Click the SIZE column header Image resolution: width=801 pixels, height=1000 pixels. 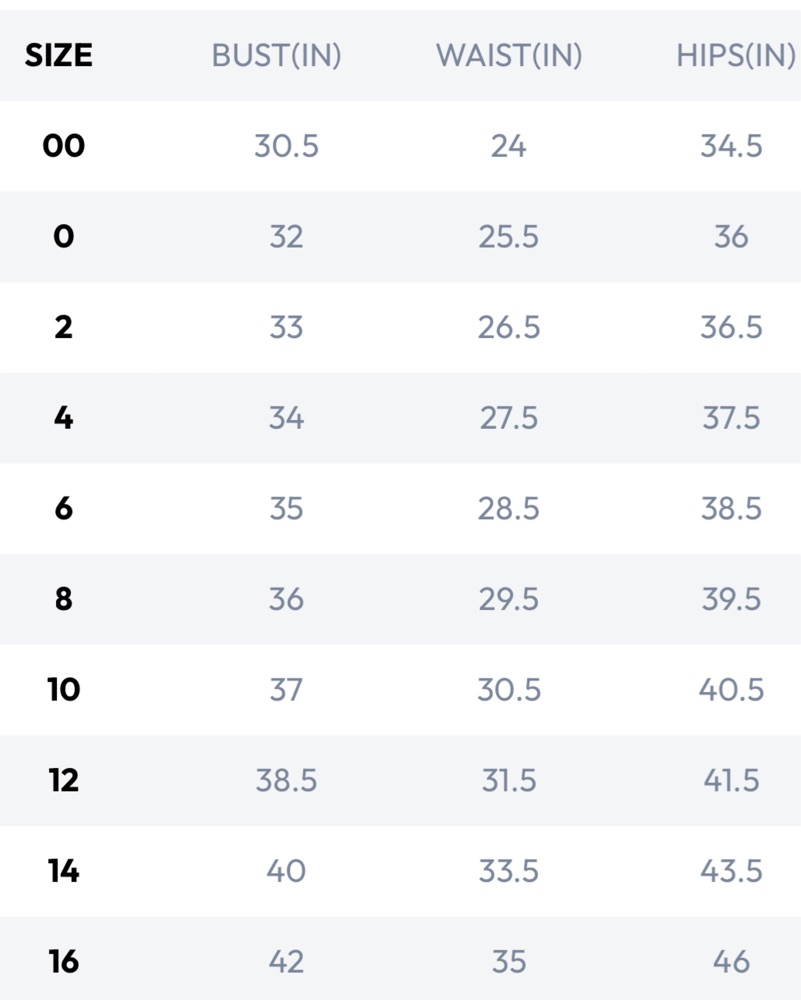[59, 55]
